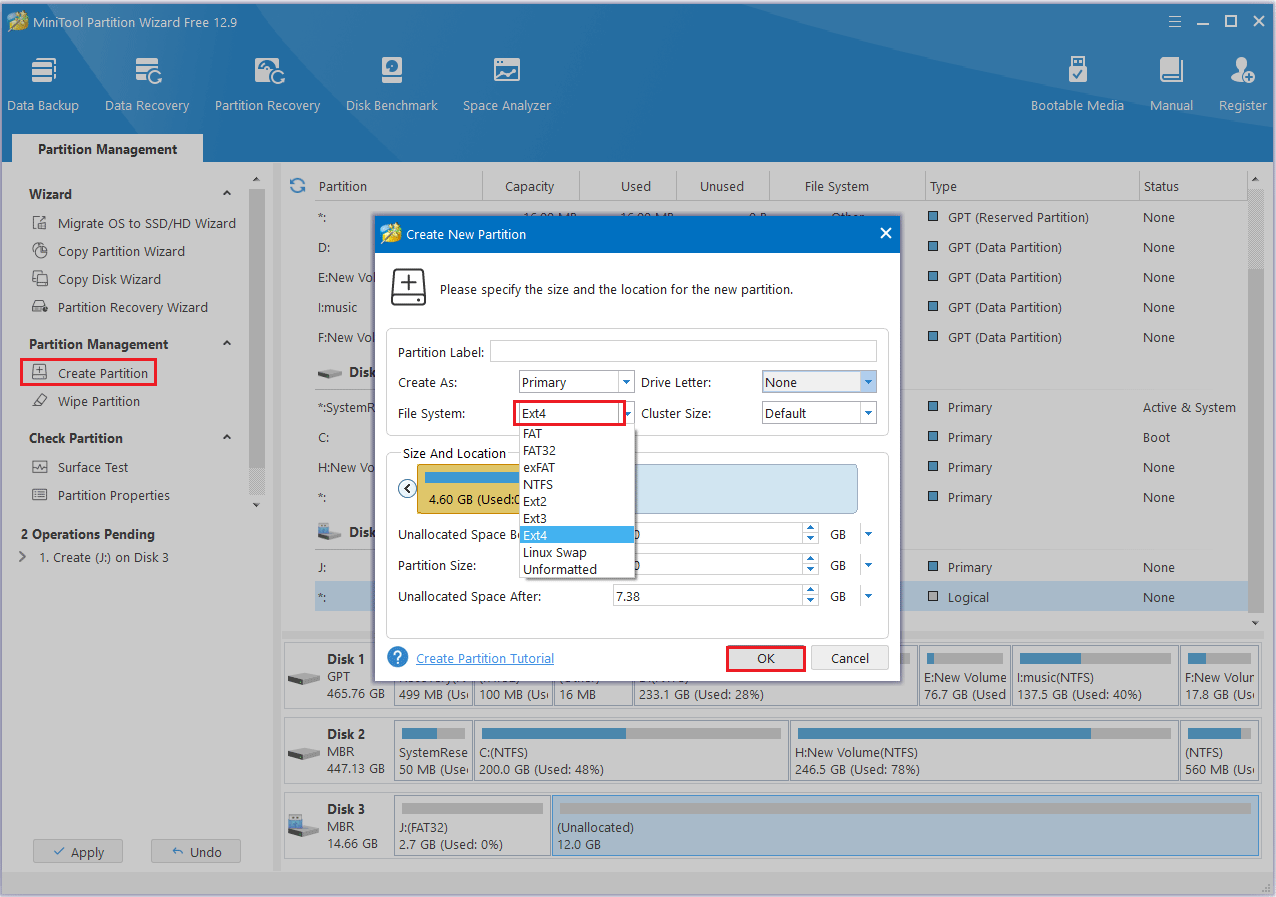This screenshot has width=1276, height=897.
Task: Click the help icon beside Create Partition Tutorial
Action: click(398, 657)
